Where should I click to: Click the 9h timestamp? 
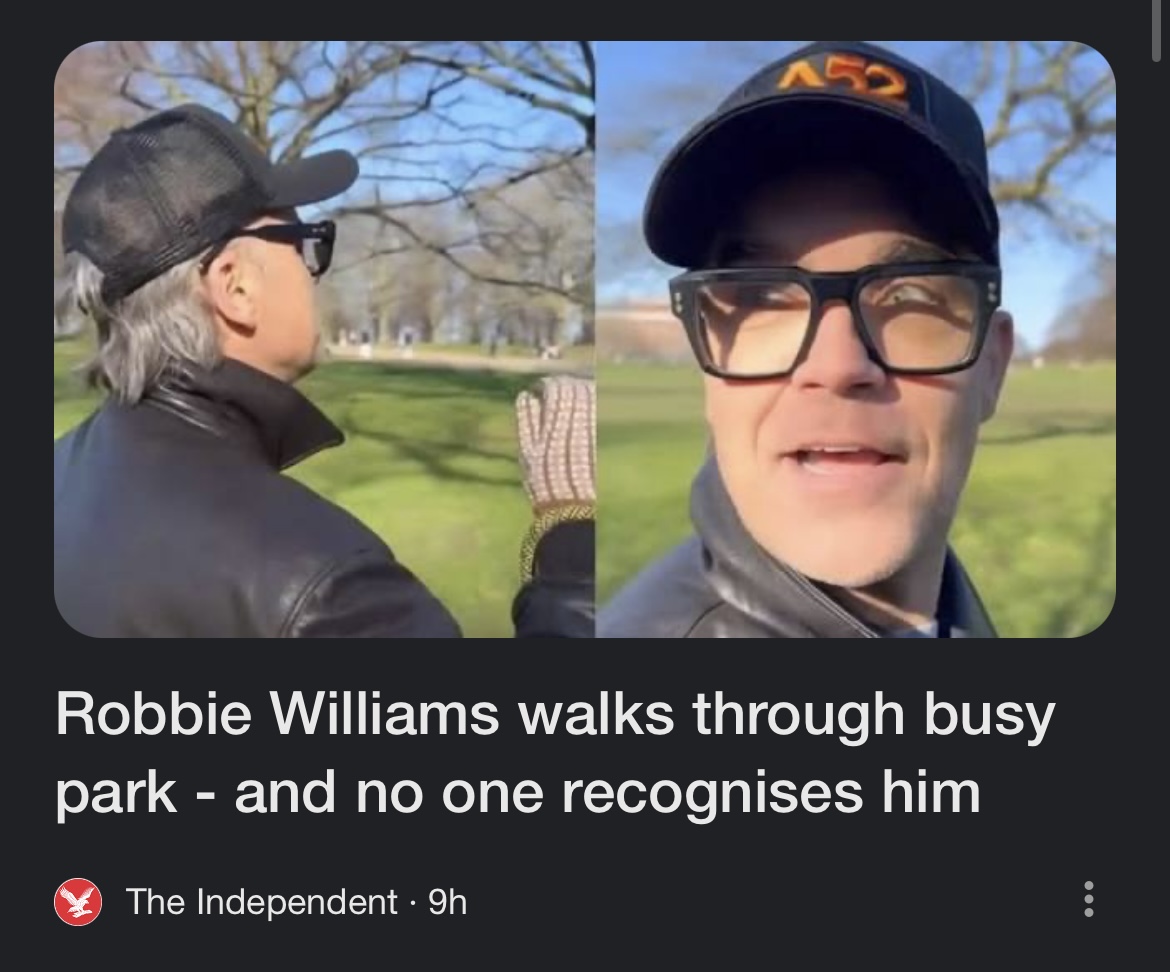click(448, 903)
